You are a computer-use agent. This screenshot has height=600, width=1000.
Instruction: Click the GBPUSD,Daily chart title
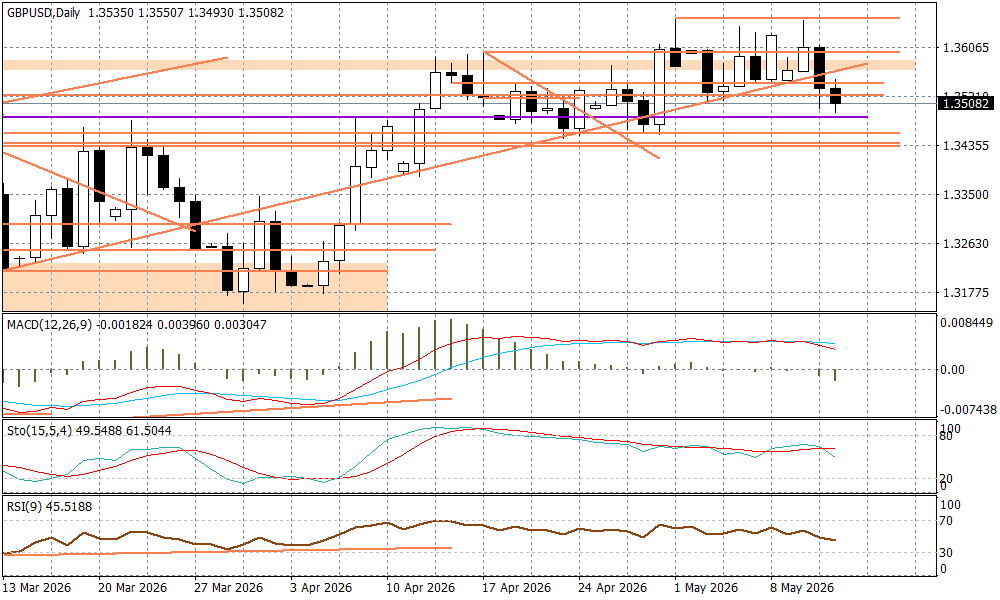[43, 13]
